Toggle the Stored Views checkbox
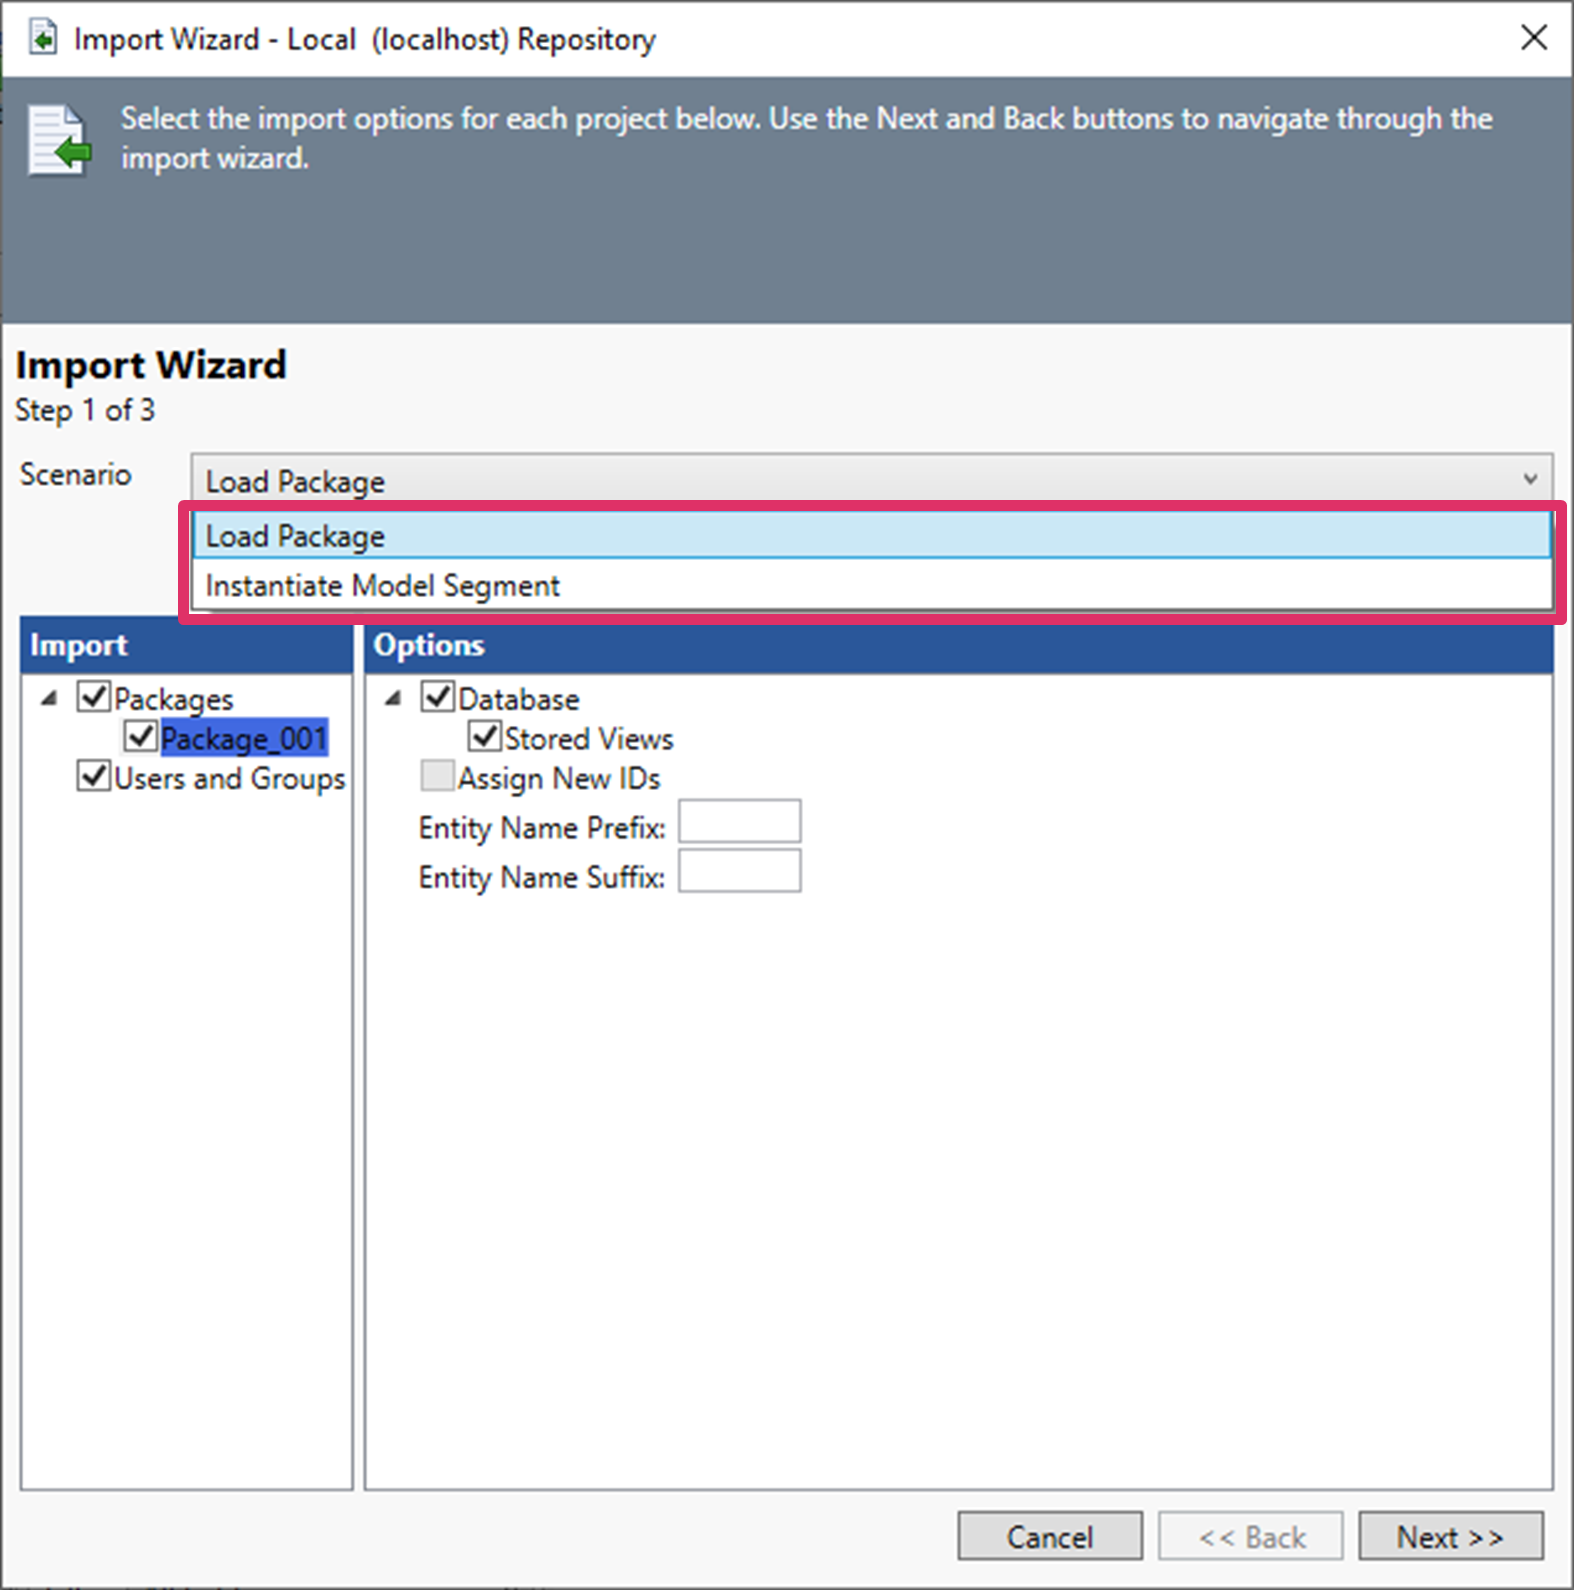This screenshot has width=1574, height=1590. click(x=485, y=737)
